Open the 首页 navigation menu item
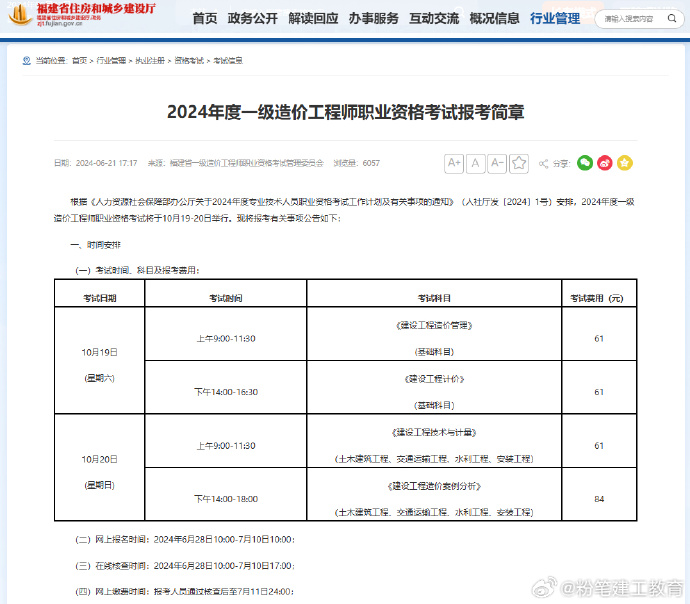This screenshot has height=604, width=690. click(x=204, y=19)
